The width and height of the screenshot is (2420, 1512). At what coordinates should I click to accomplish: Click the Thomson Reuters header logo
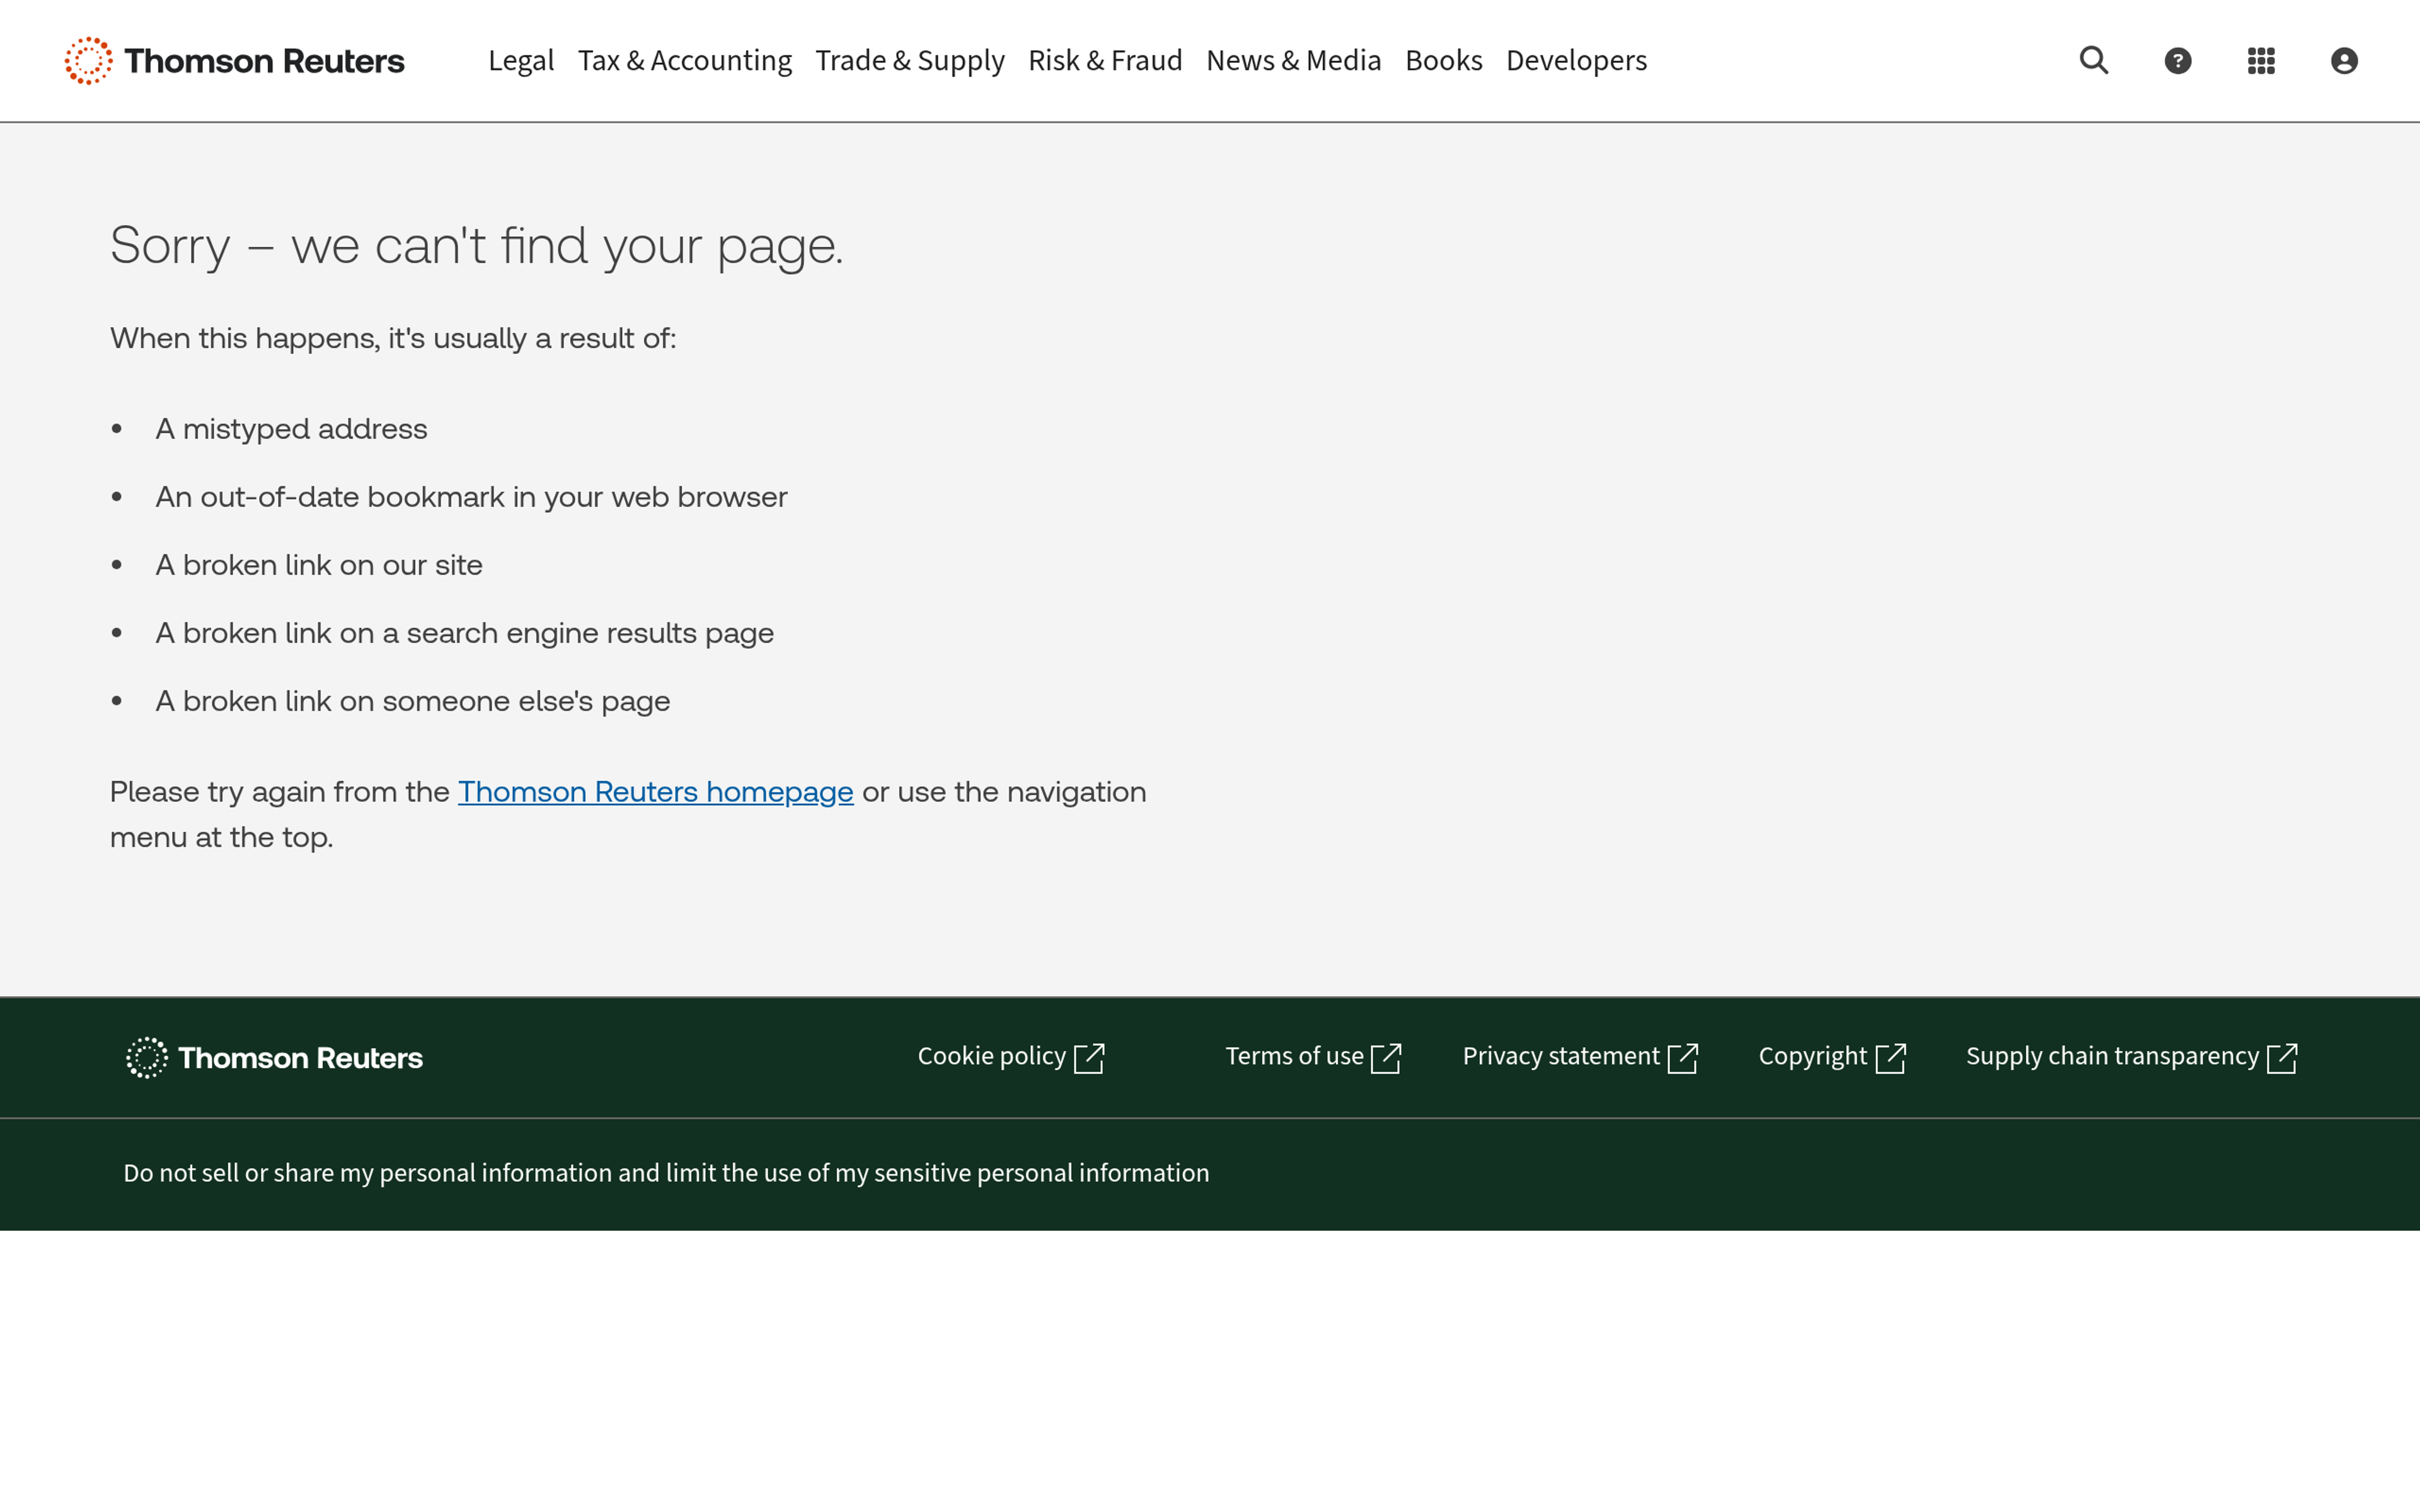(x=235, y=61)
